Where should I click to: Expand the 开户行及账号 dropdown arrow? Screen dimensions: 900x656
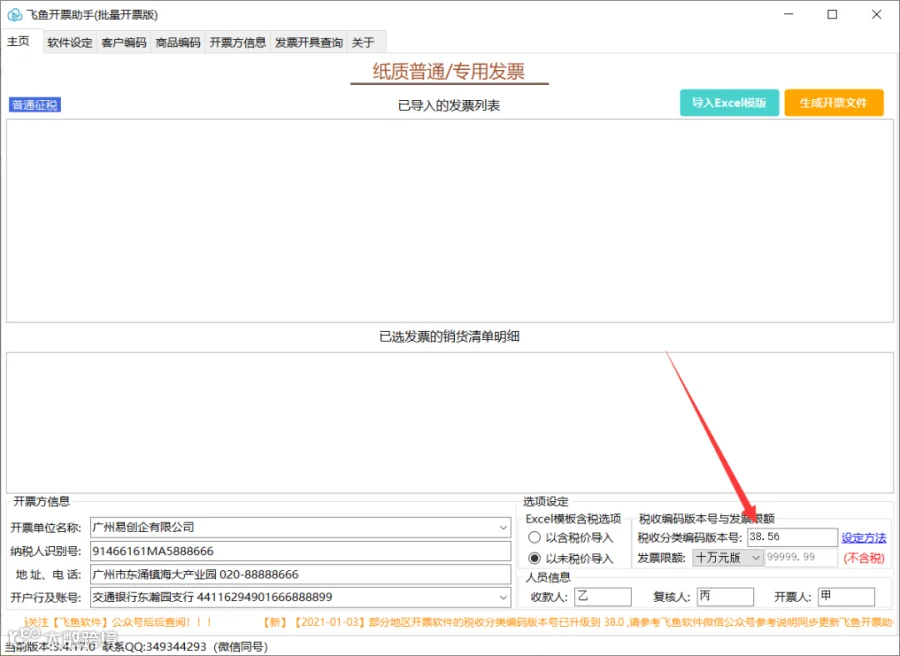(503, 597)
